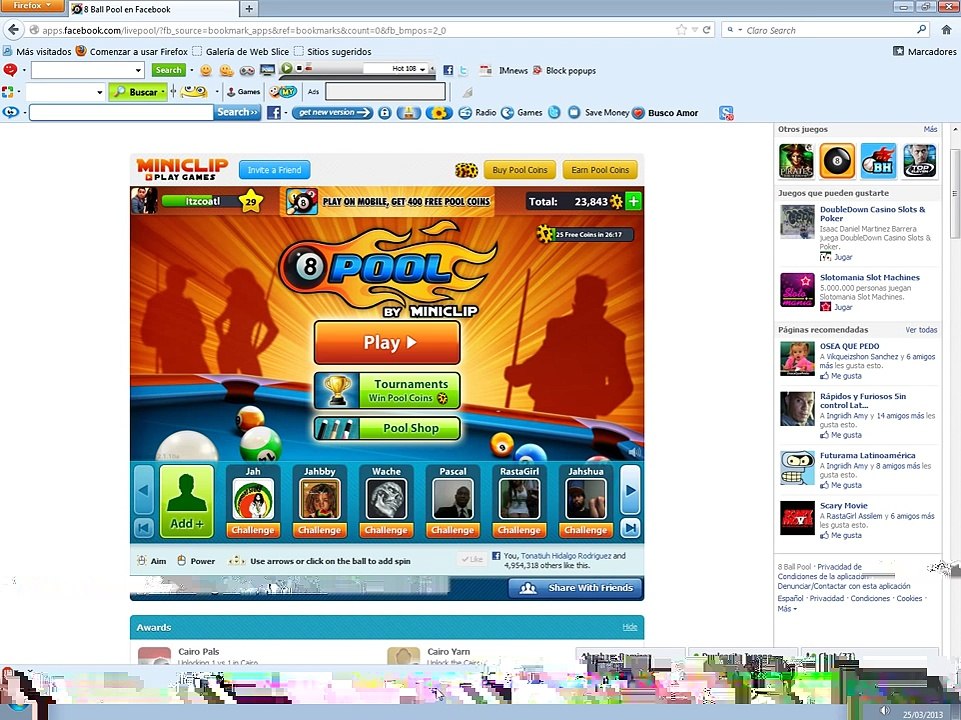Screen dimensions: 961x720
Task: Open Galería de Web Slice bookmark
Action: (241, 51)
